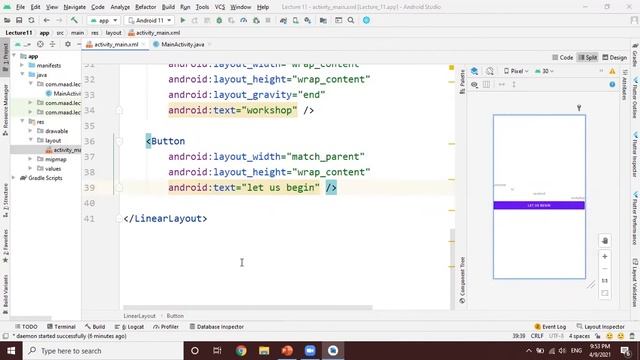The width and height of the screenshot is (640, 360).
Task: Click expand/collapse all icon in project panel
Action: coord(52,44)
